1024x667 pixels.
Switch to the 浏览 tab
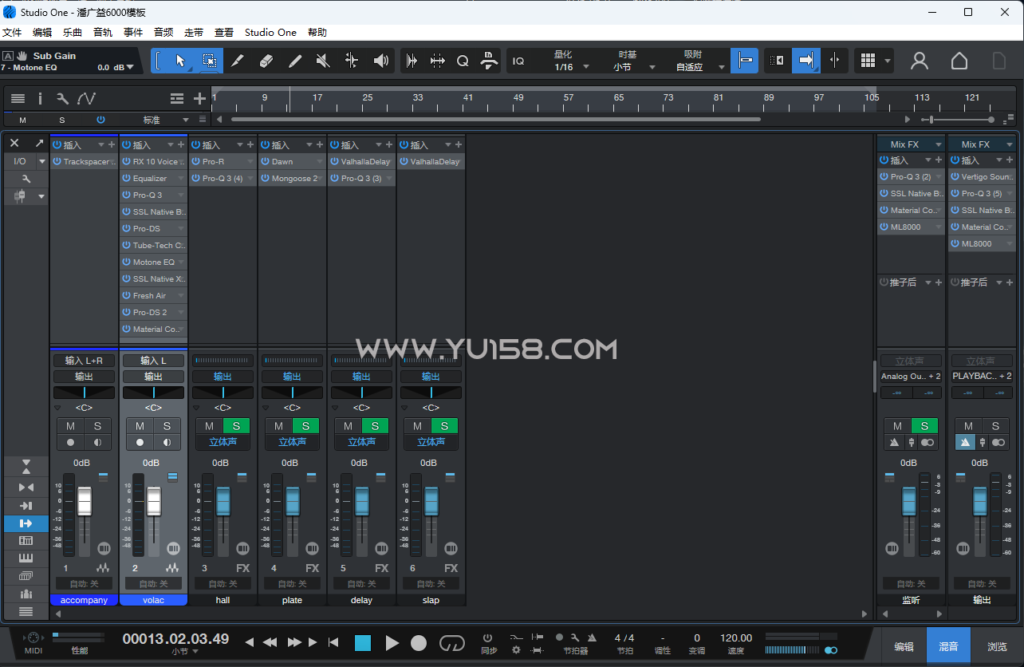(997, 646)
